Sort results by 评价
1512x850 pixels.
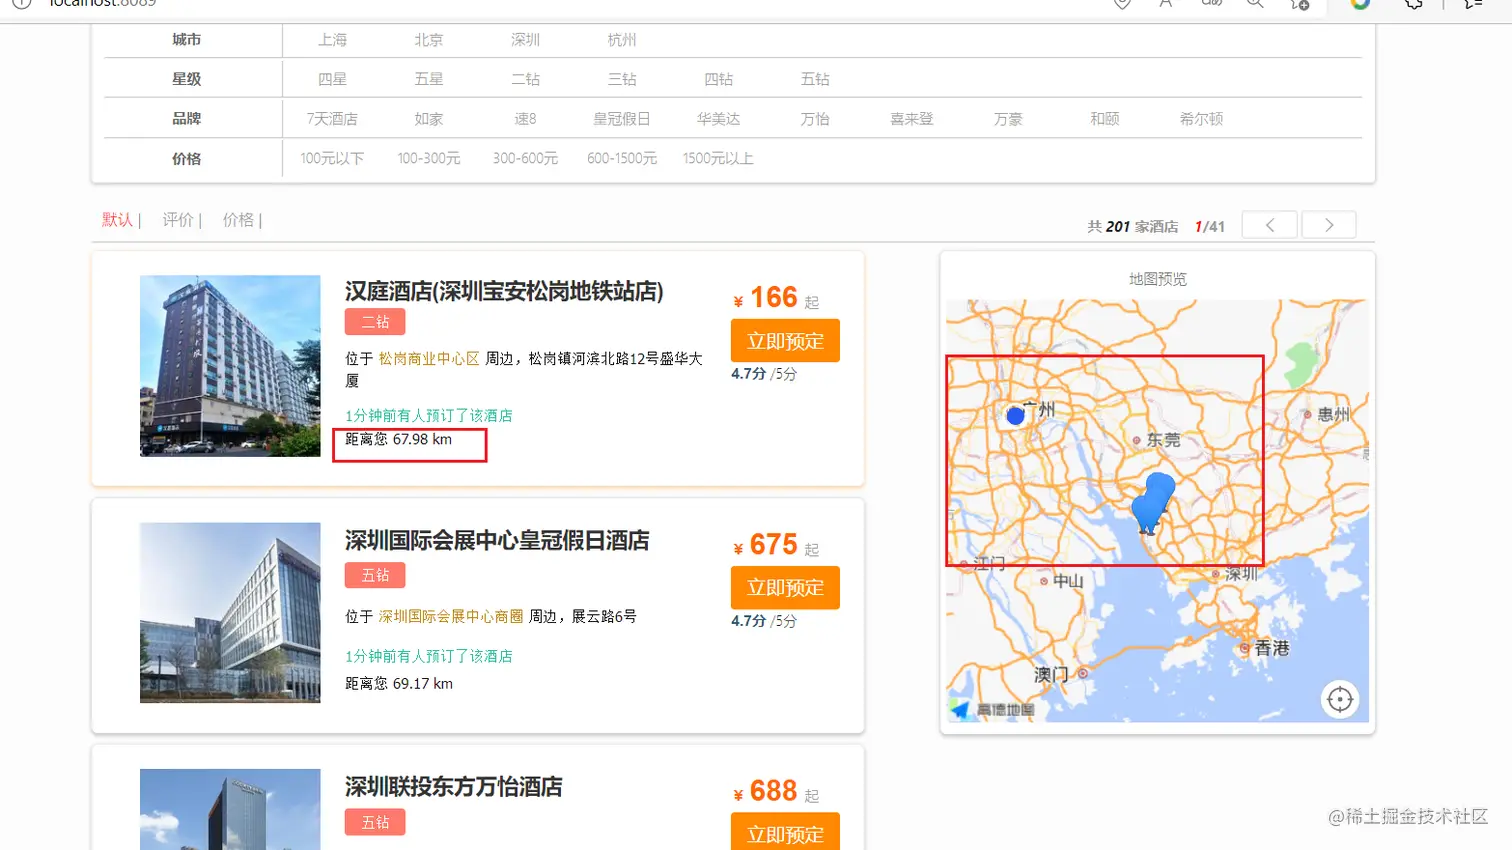tap(178, 220)
